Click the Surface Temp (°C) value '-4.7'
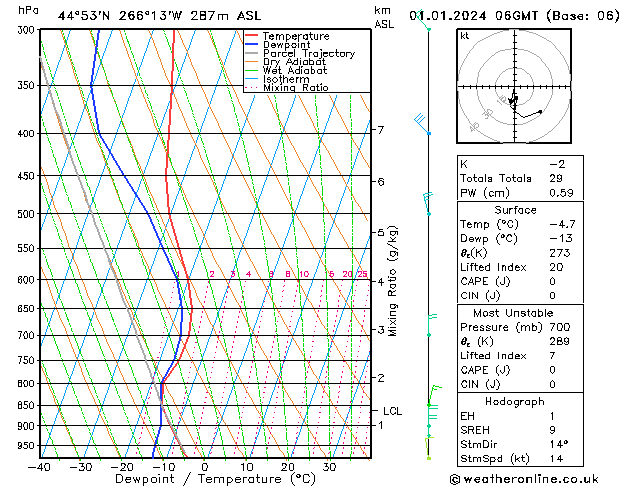This screenshot has height=486, width=629. (562, 224)
